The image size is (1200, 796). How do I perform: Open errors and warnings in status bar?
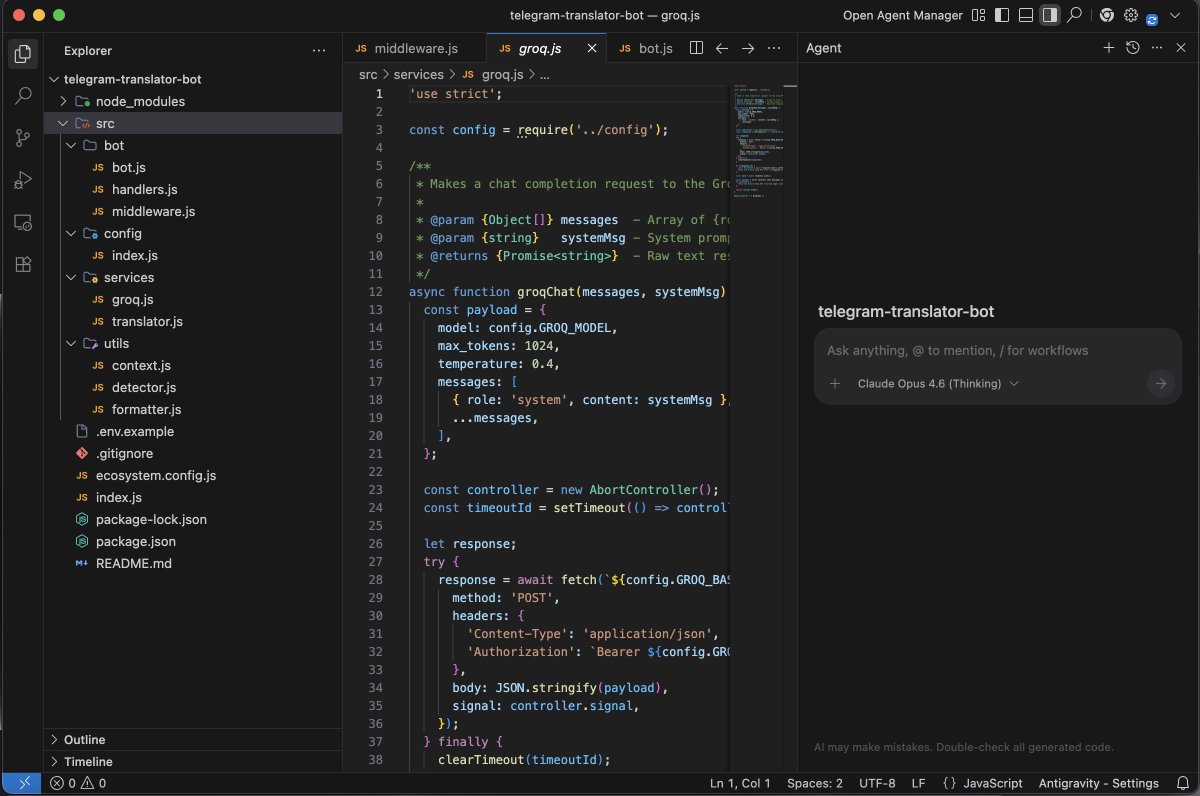click(79, 783)
